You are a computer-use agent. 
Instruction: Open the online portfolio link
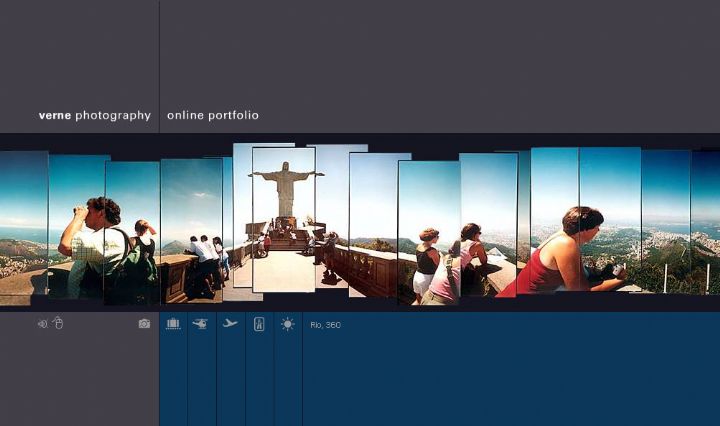click(x=213, y=116)
